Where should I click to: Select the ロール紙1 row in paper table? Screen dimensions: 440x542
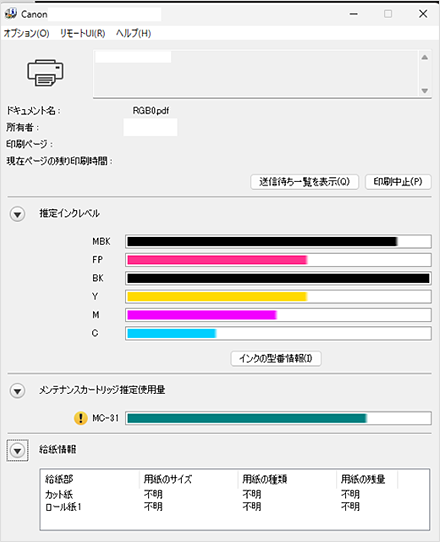235,507
